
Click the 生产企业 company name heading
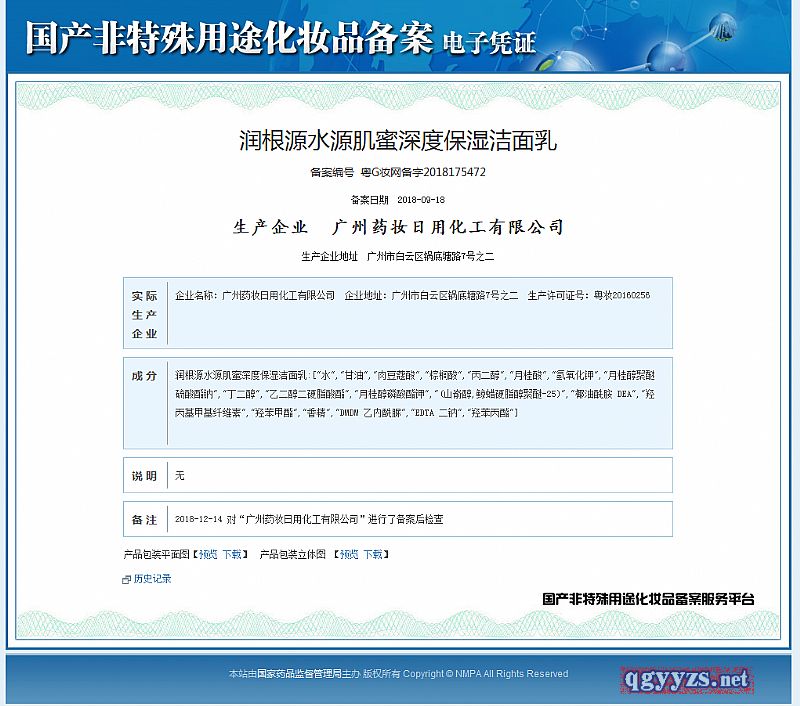399,228
